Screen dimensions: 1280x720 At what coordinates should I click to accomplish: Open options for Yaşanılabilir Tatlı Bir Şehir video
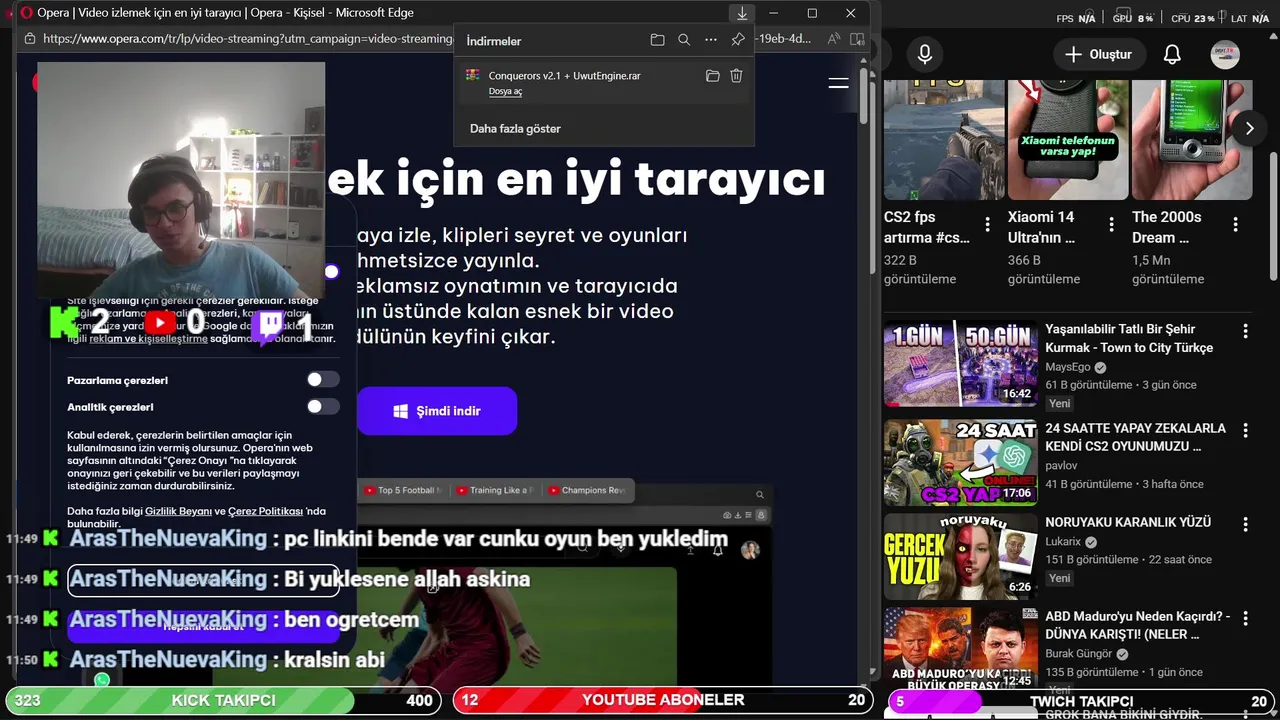(x=1245, y=331)
